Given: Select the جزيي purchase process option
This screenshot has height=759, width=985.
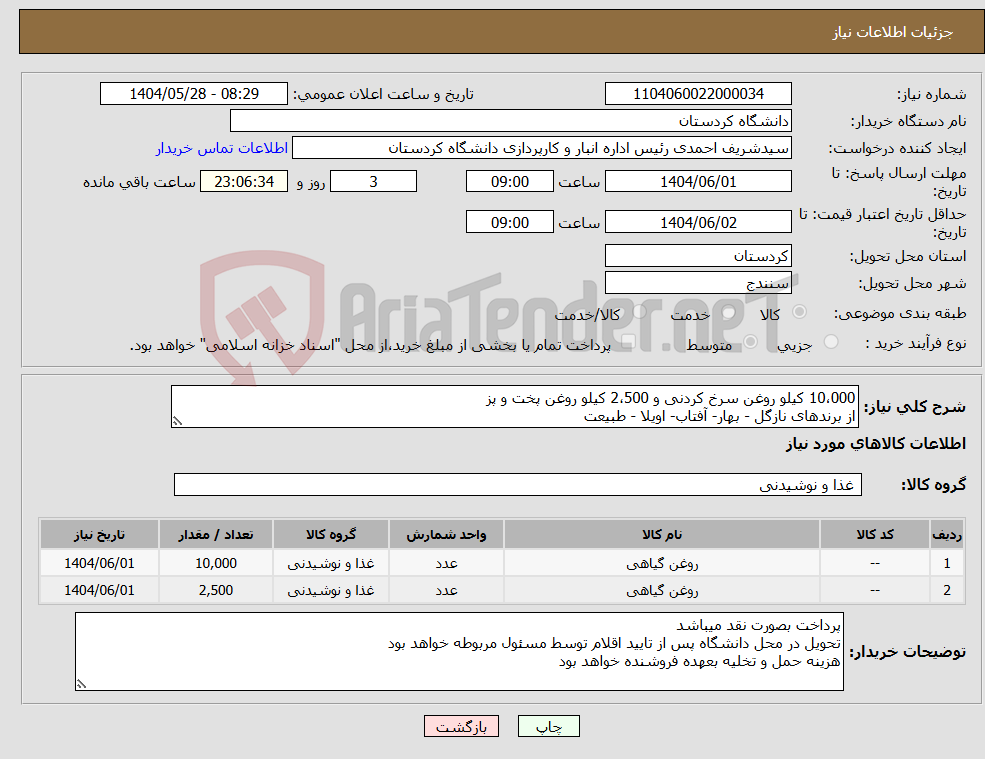Looking at the screenshot, I should (x=830, y=341).
